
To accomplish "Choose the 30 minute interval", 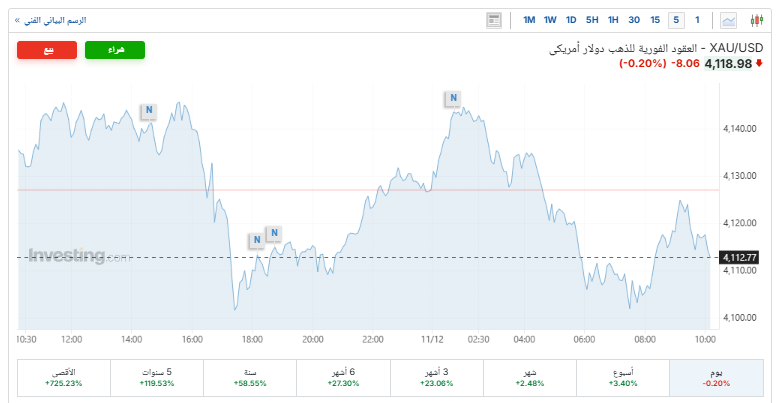I will pos(634,20).
